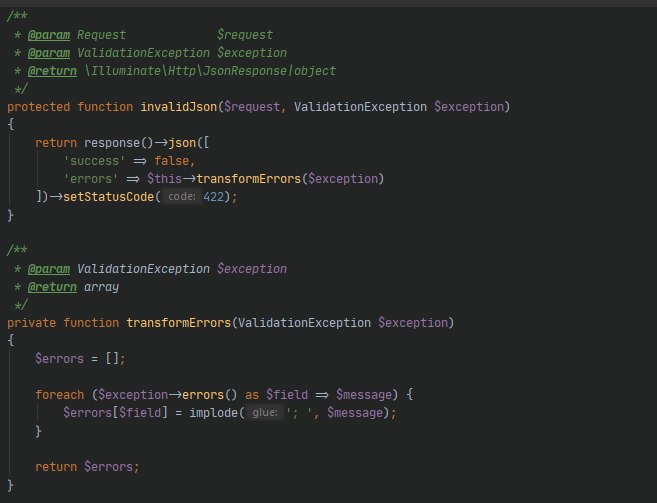This screenshot has height=503, width=657.
Task: Click the 'errors' array key
Action: tap(91, 179)
